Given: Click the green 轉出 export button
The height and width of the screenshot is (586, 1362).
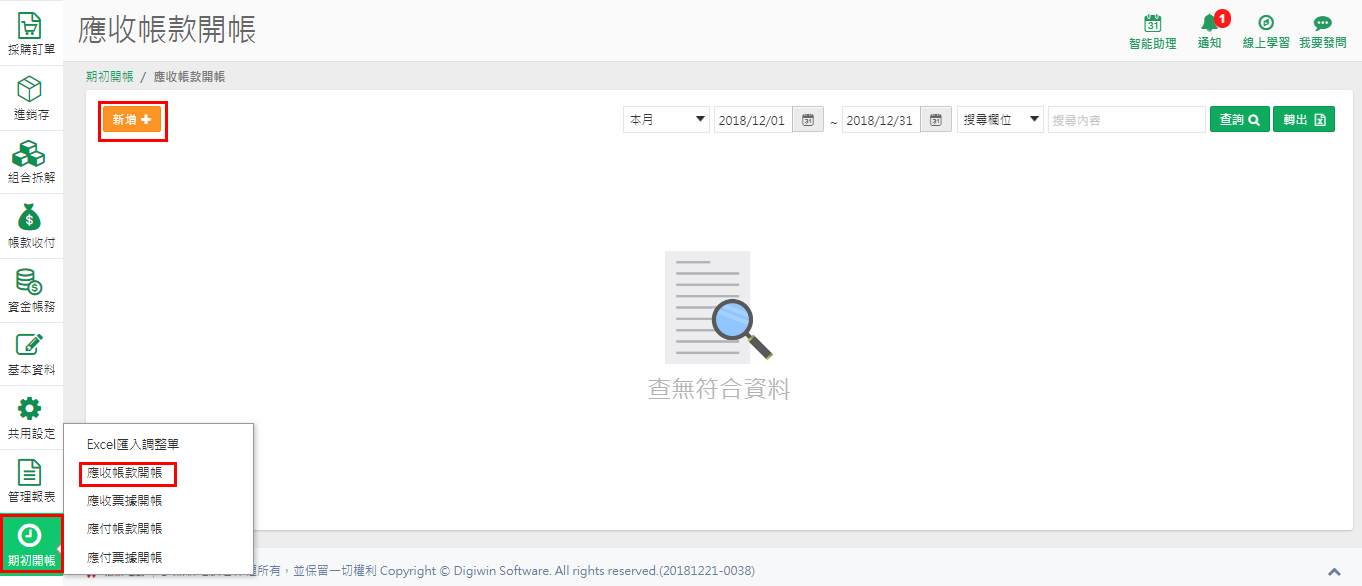Looking at the screenshot, I should pyautogui.click(x=1304, y=120).
